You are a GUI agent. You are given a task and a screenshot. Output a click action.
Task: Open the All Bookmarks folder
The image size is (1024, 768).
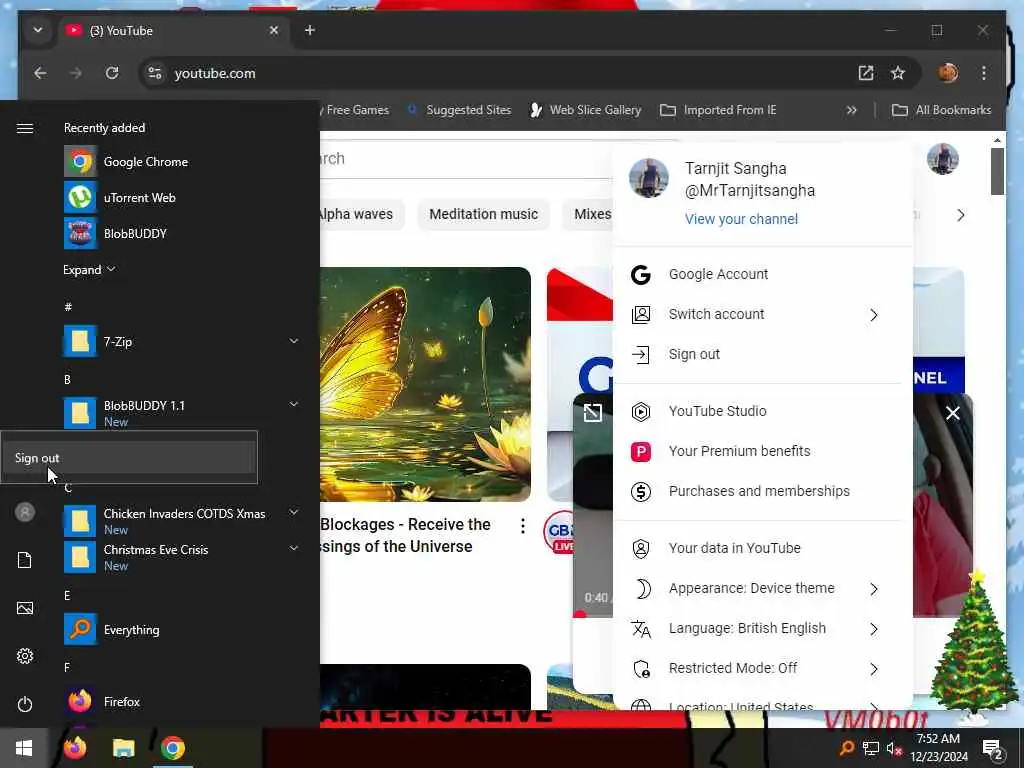coord(941,110)
